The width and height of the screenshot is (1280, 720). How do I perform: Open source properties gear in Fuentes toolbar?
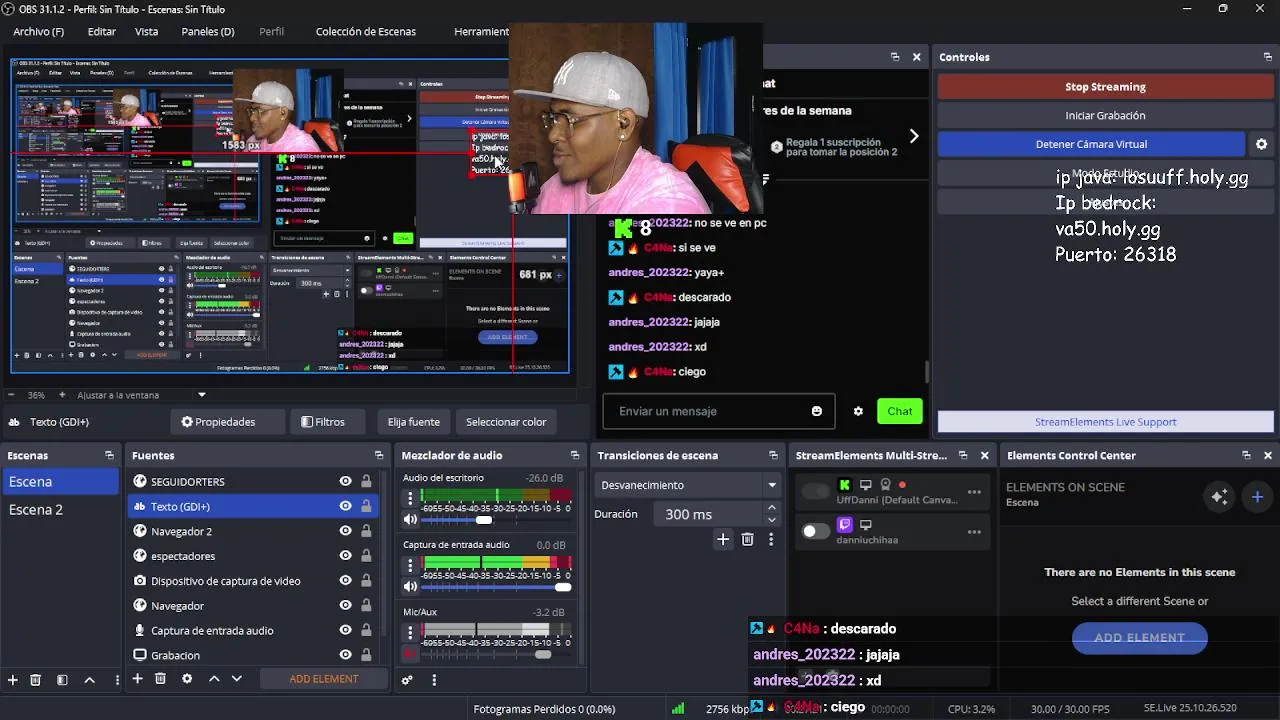pos(187,679)
